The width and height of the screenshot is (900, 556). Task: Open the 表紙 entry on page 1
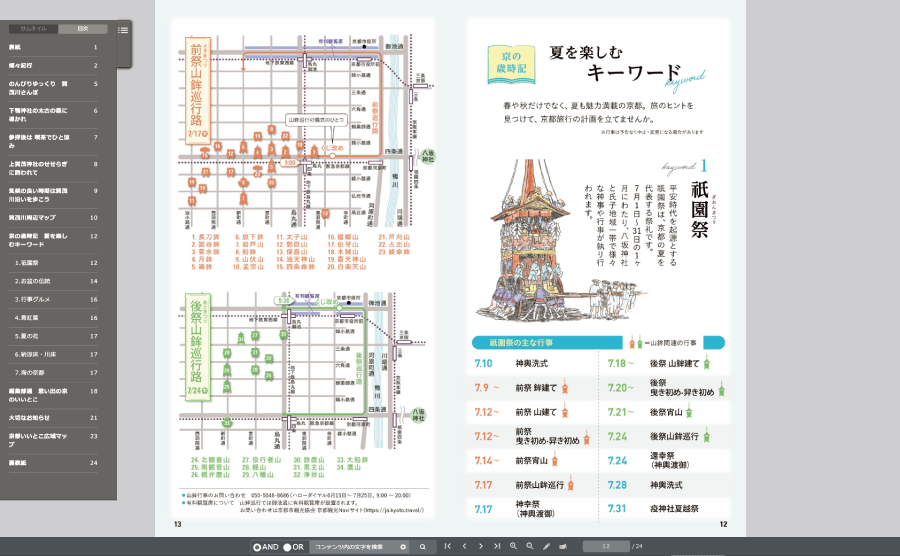53,47
